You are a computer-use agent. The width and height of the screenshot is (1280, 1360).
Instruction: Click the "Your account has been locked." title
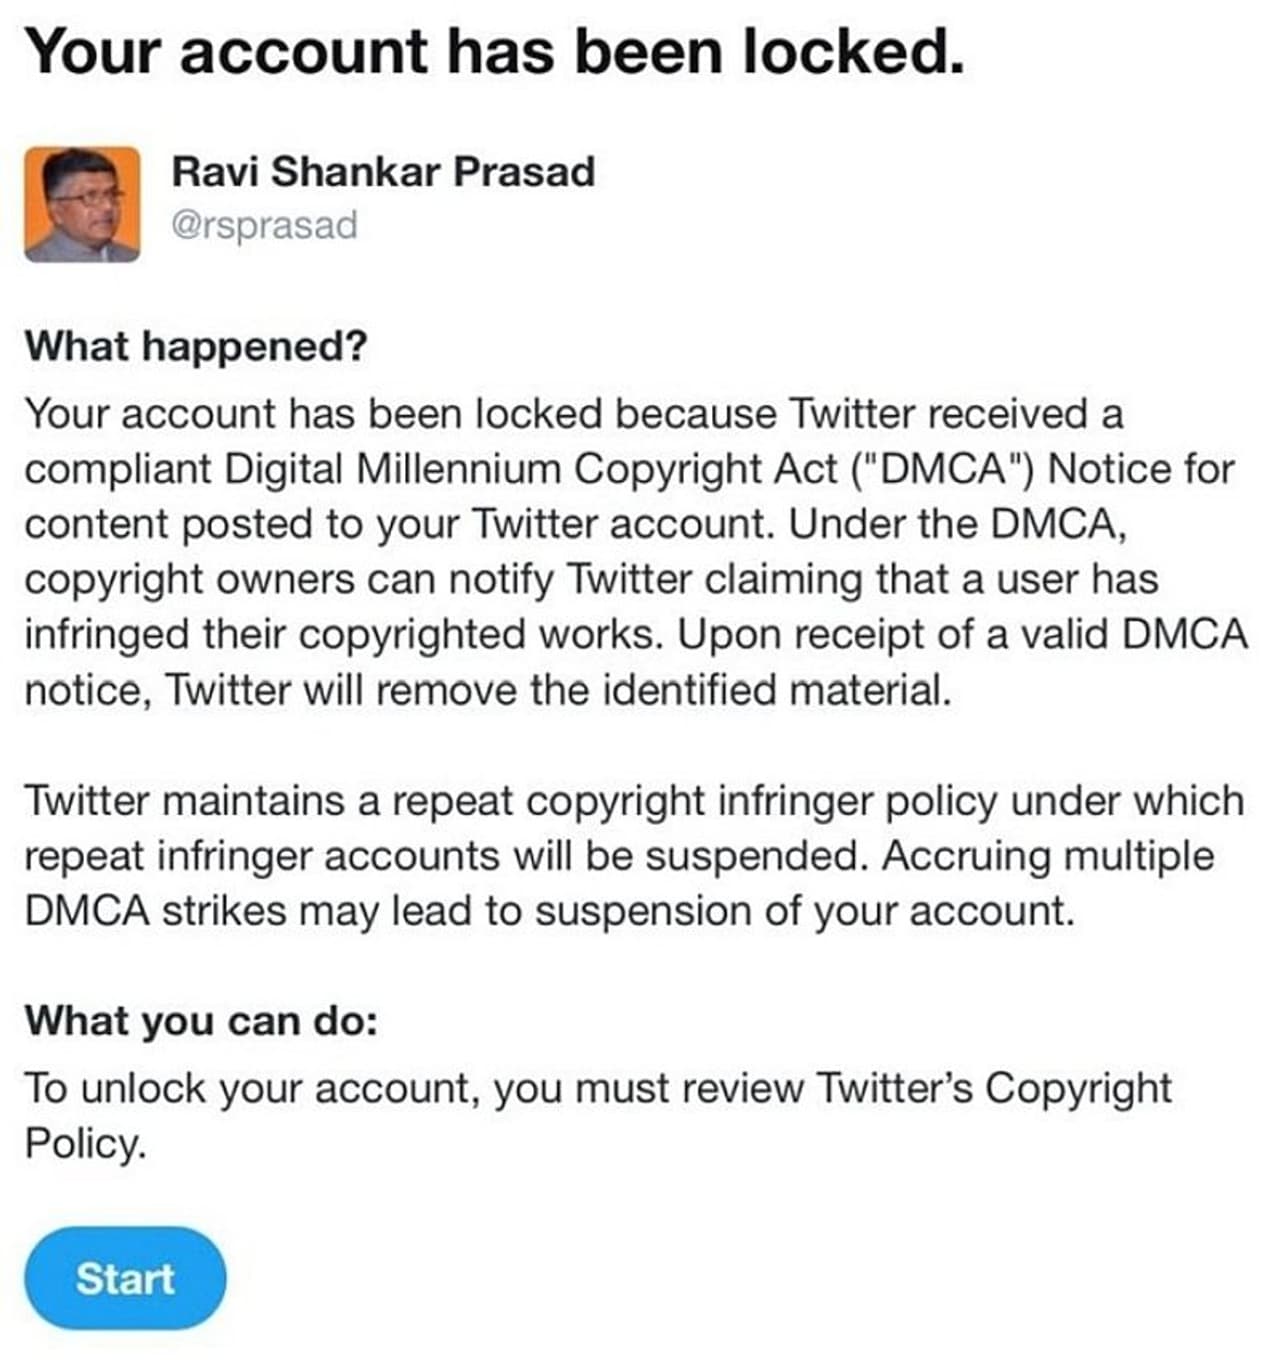tap(494, 52)
